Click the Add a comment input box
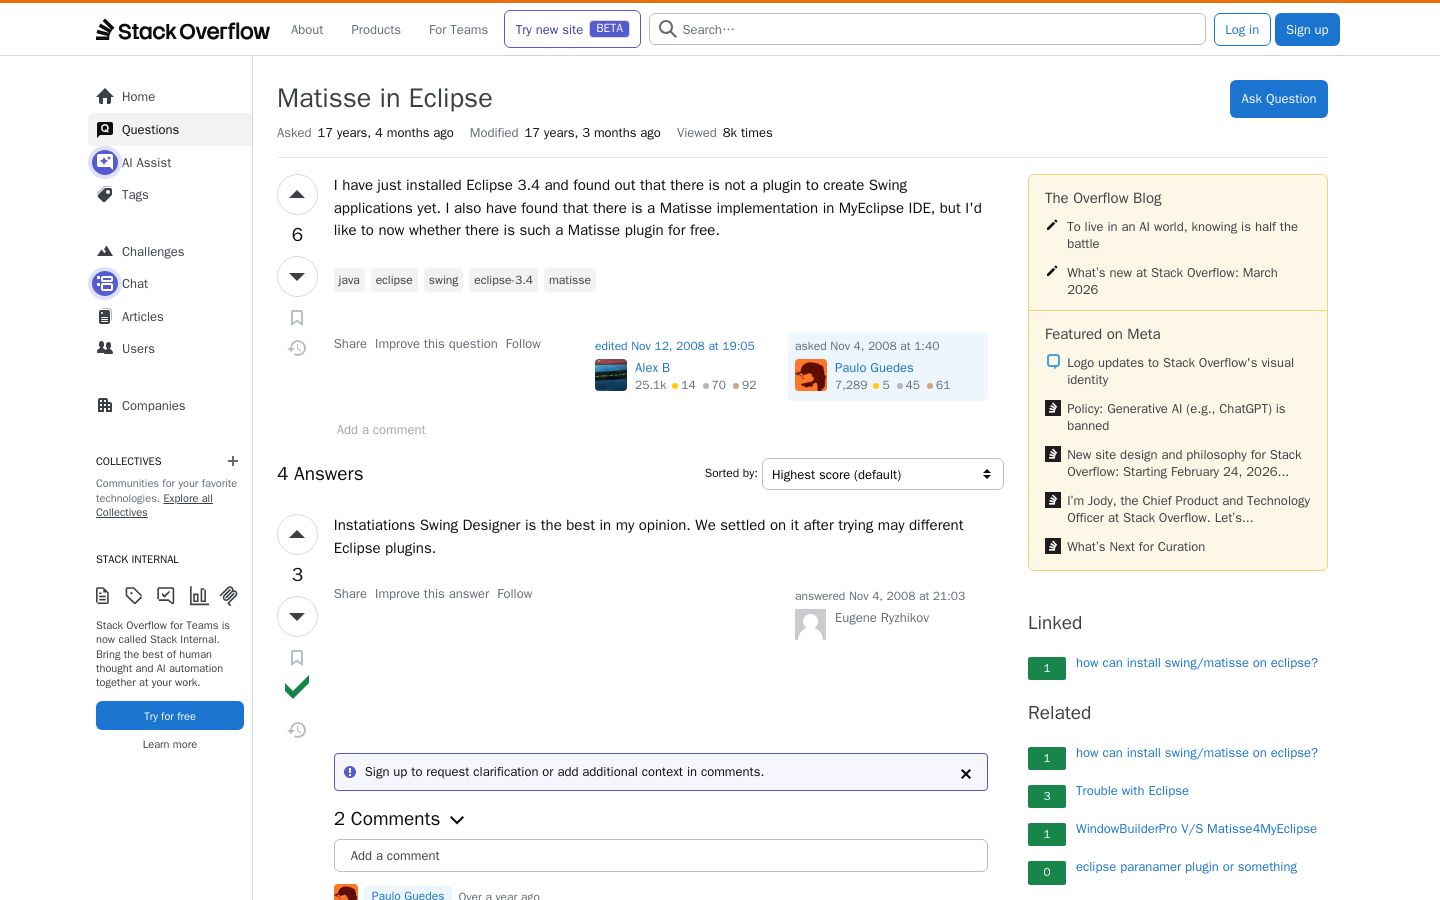This screenshot has width=1440, height=900. (x=661, y=856)
